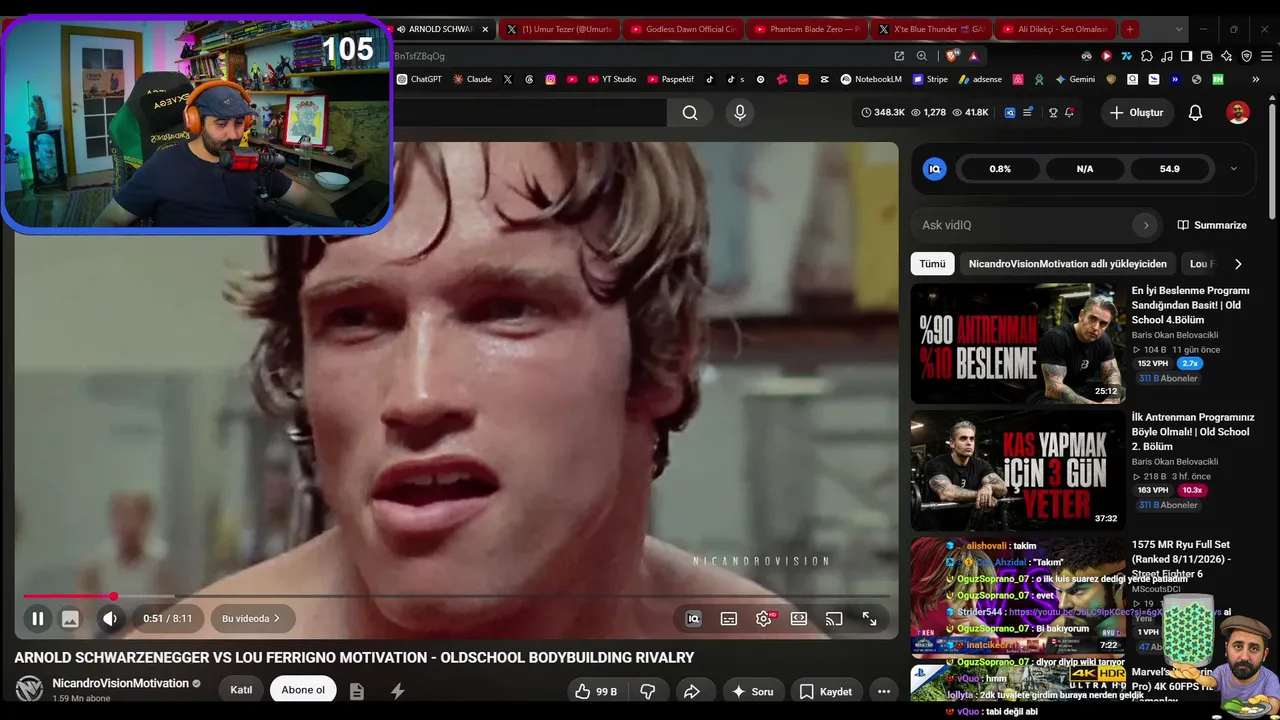Open the '%90 Antrenman %10 Beslenme' video thumbnail

tap(1017, 343)
